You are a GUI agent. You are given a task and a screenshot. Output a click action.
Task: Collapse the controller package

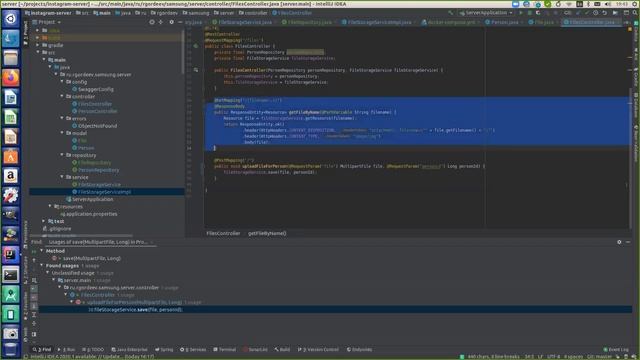click(x=62, y=96)
